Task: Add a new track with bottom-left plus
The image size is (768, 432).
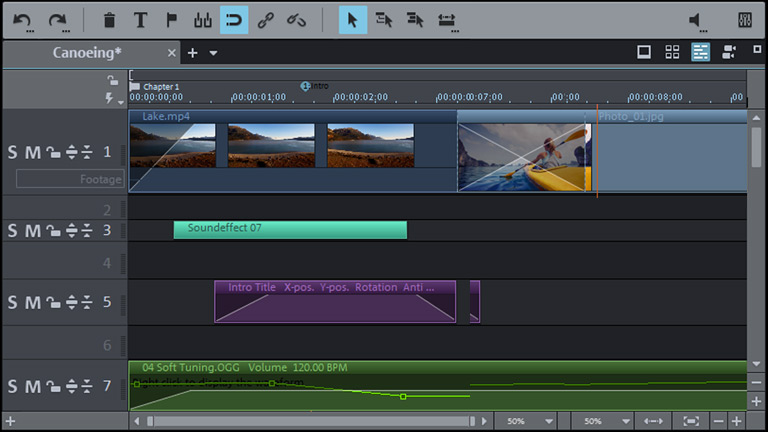Action: [10, 421]
